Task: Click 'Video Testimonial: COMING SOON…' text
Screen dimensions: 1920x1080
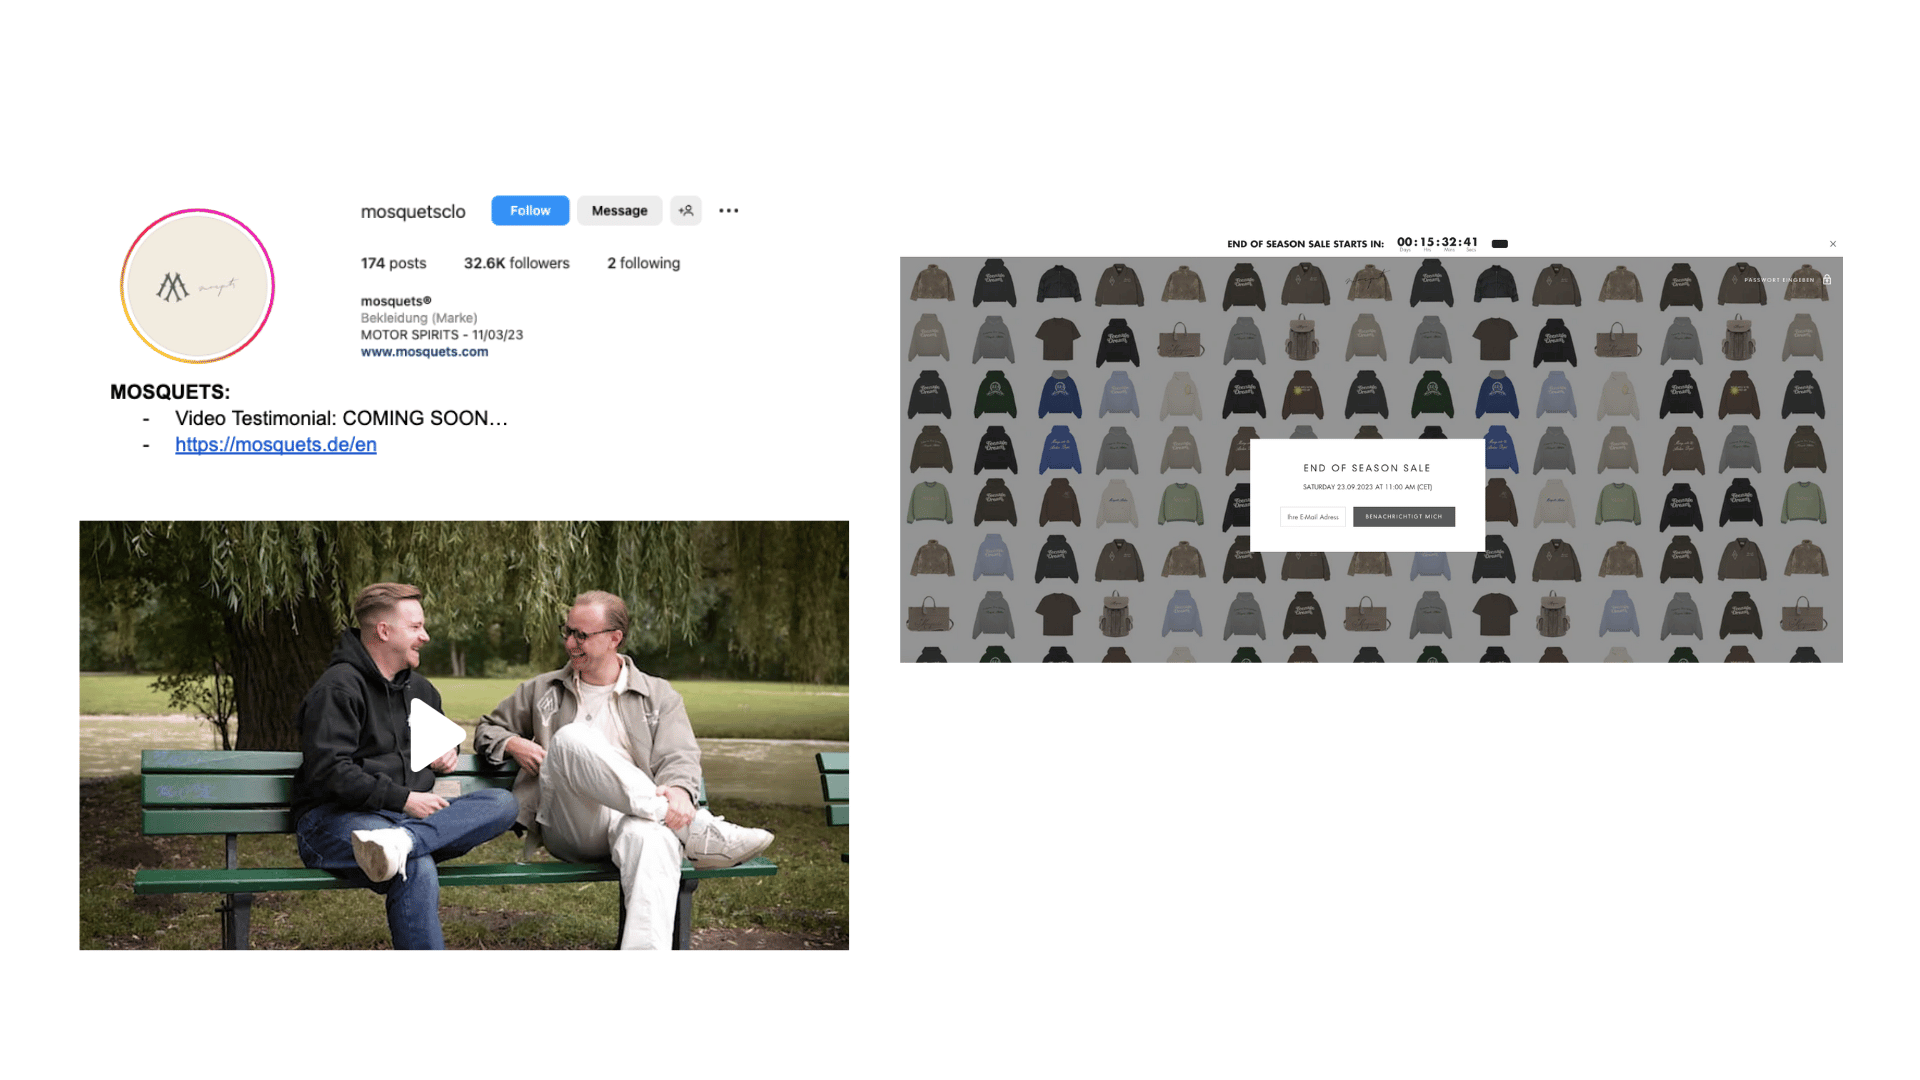Action: coord(341,418)
